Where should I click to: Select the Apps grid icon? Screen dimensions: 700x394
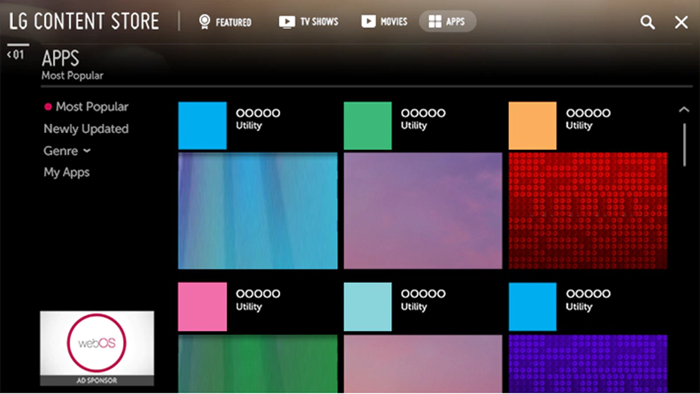434,21
